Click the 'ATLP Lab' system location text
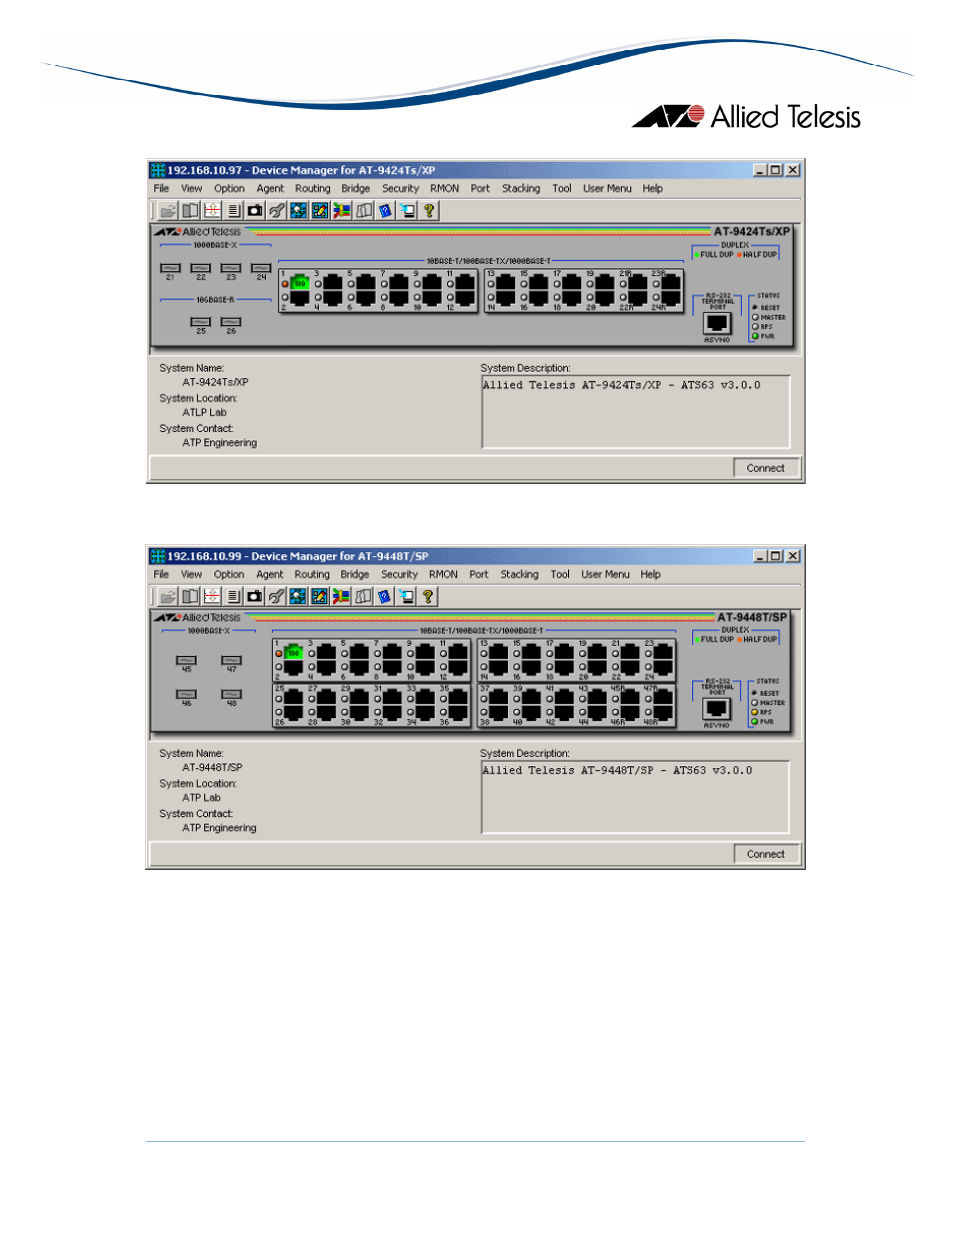 point(205,413)
